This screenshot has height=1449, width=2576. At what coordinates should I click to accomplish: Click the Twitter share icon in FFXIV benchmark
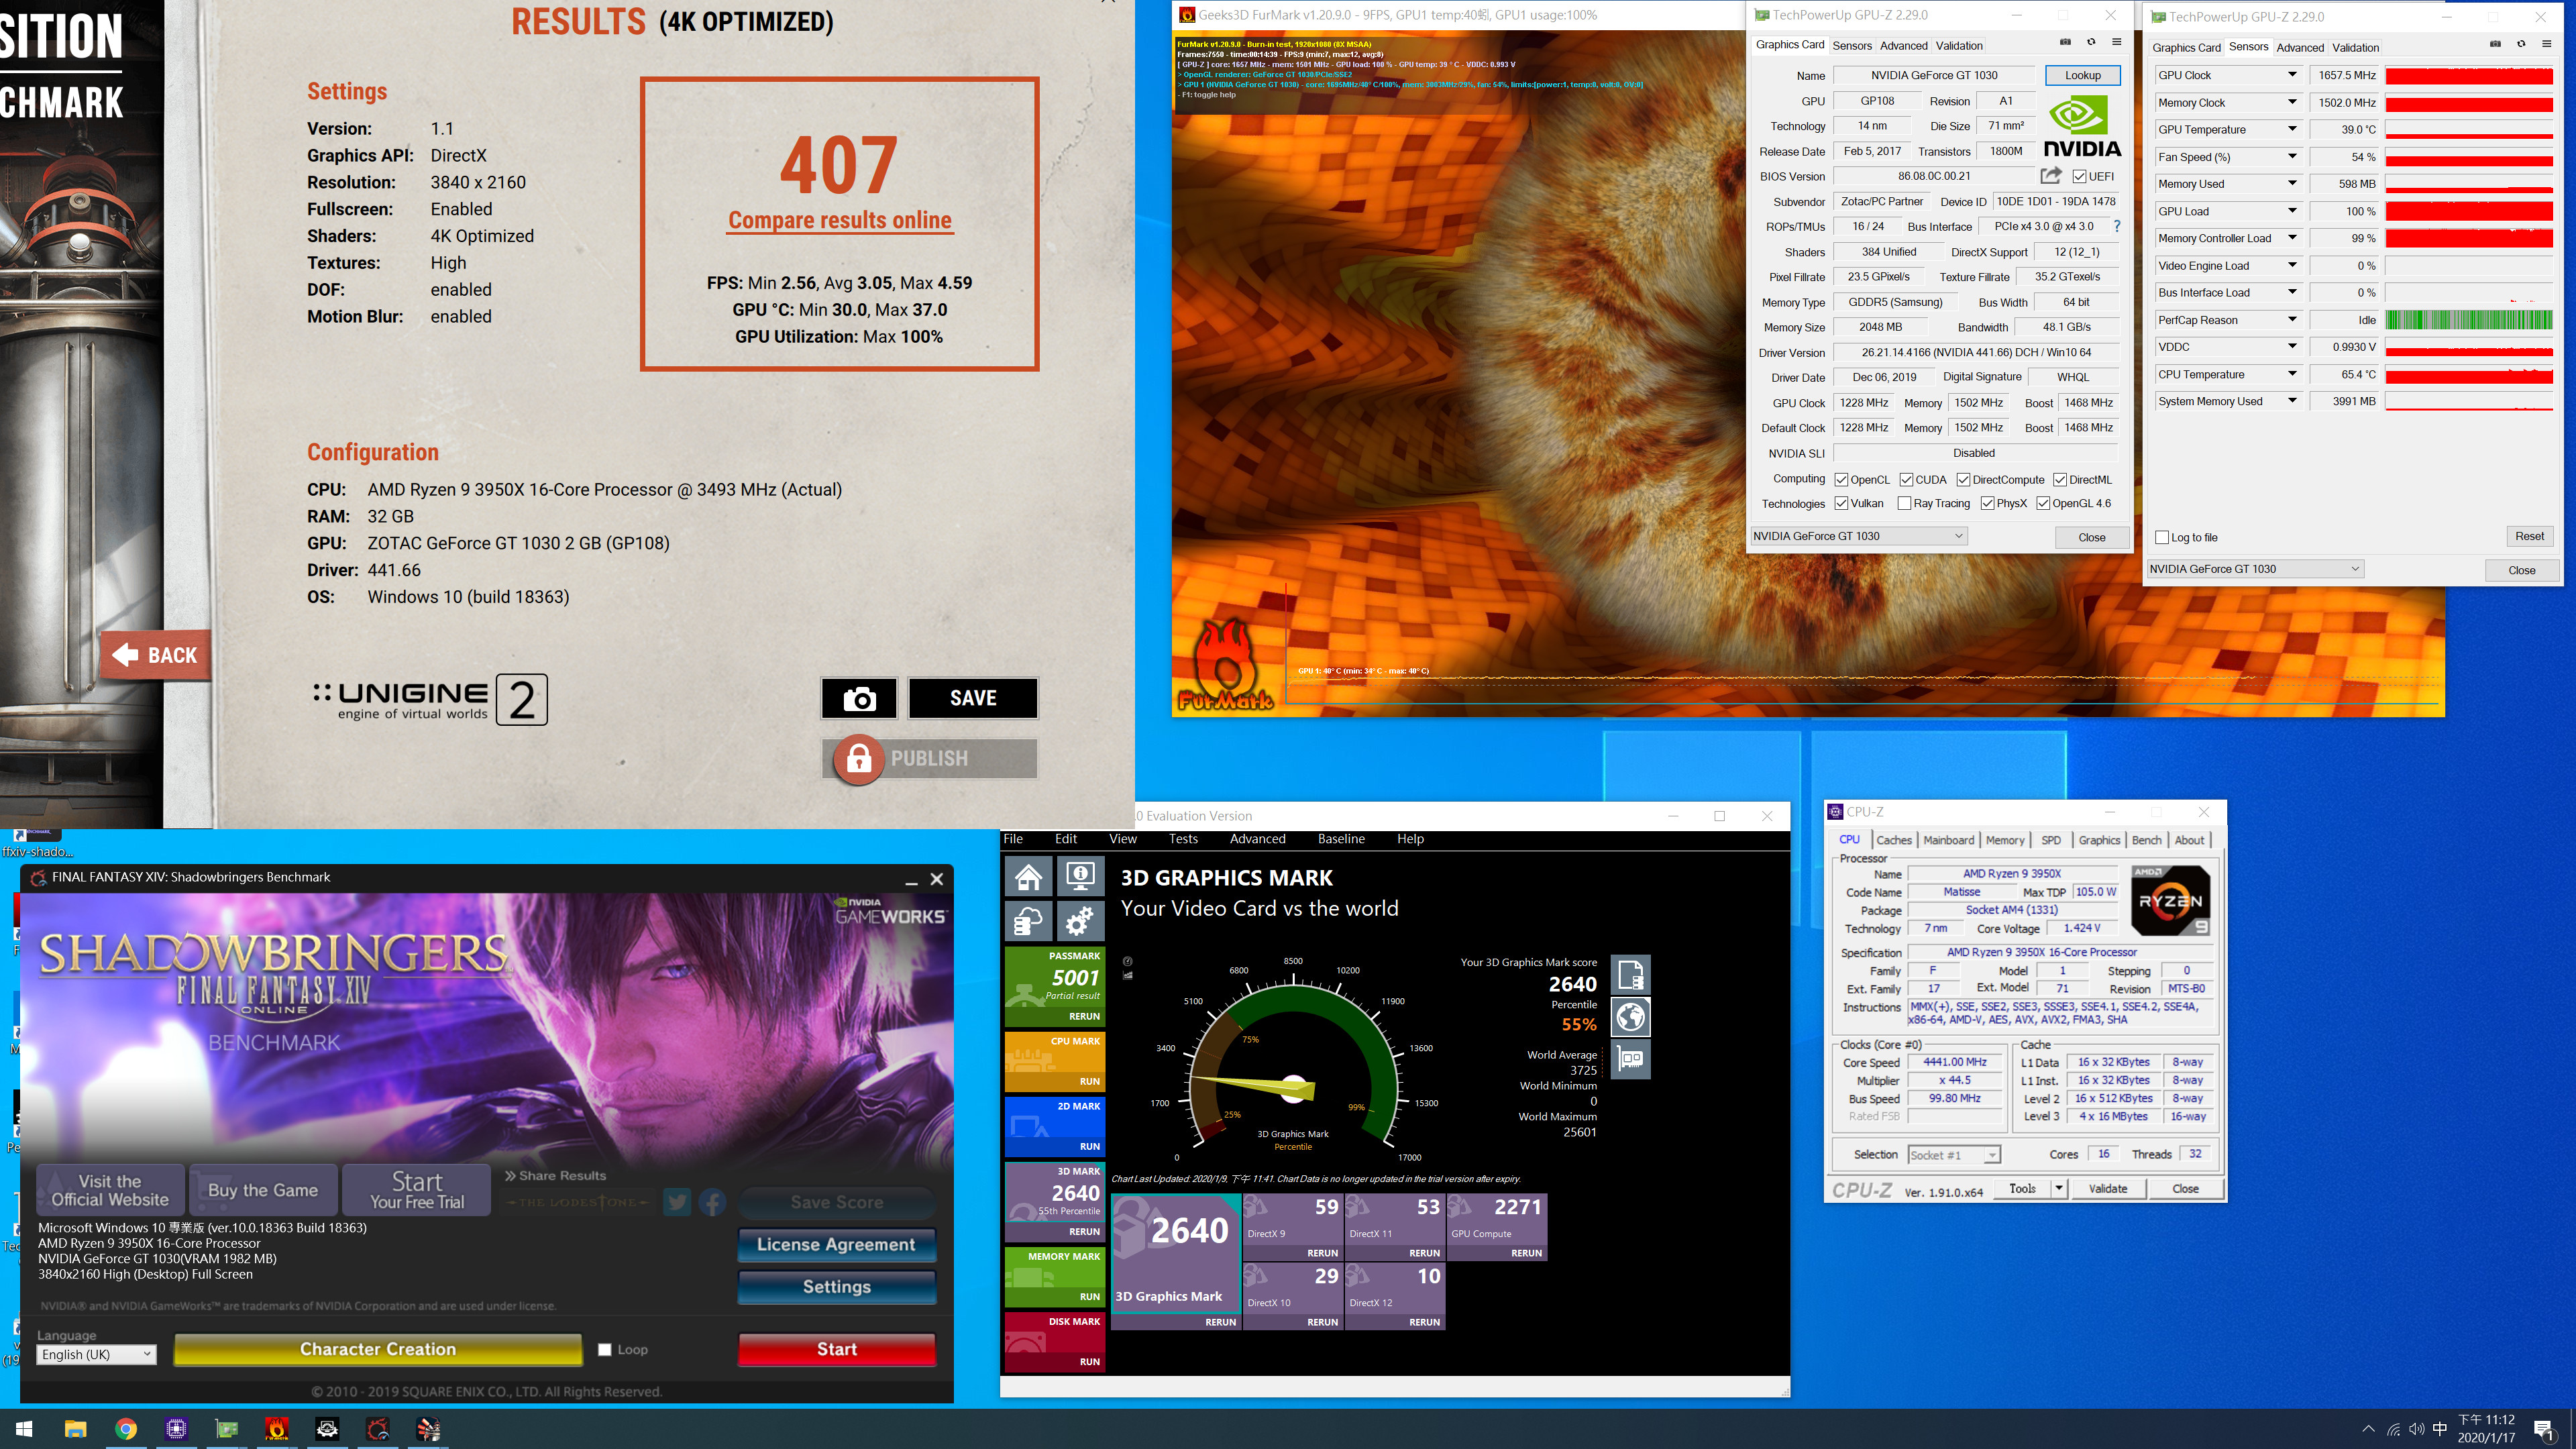tap(677, 1202)
